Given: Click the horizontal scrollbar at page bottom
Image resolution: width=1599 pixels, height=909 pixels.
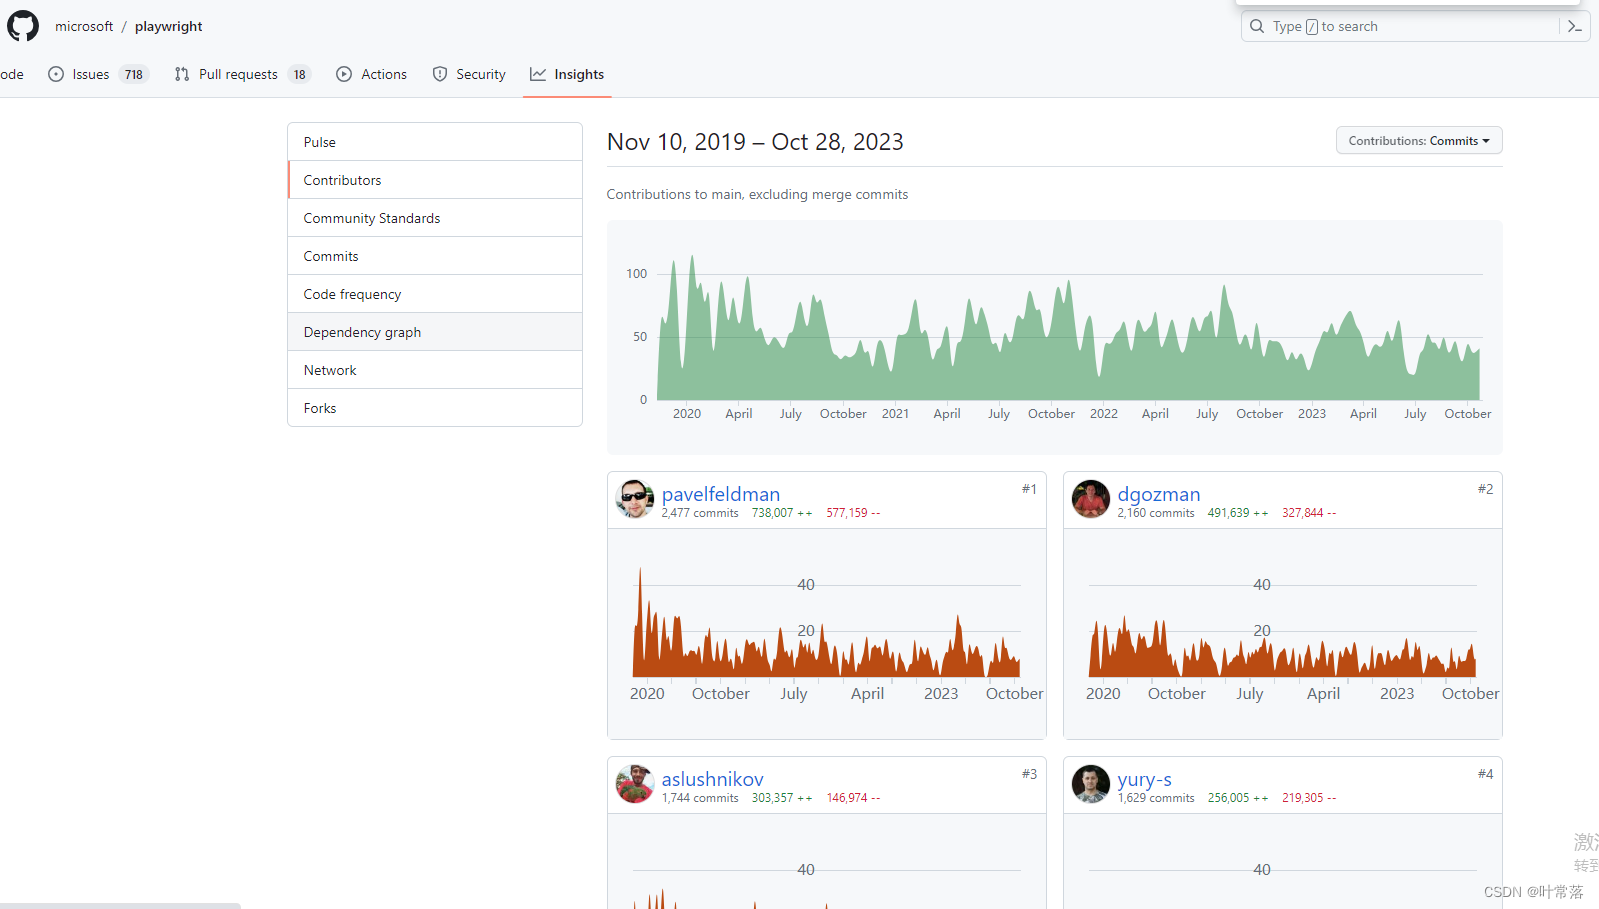Looking at the screenshot, I should 120,906.
